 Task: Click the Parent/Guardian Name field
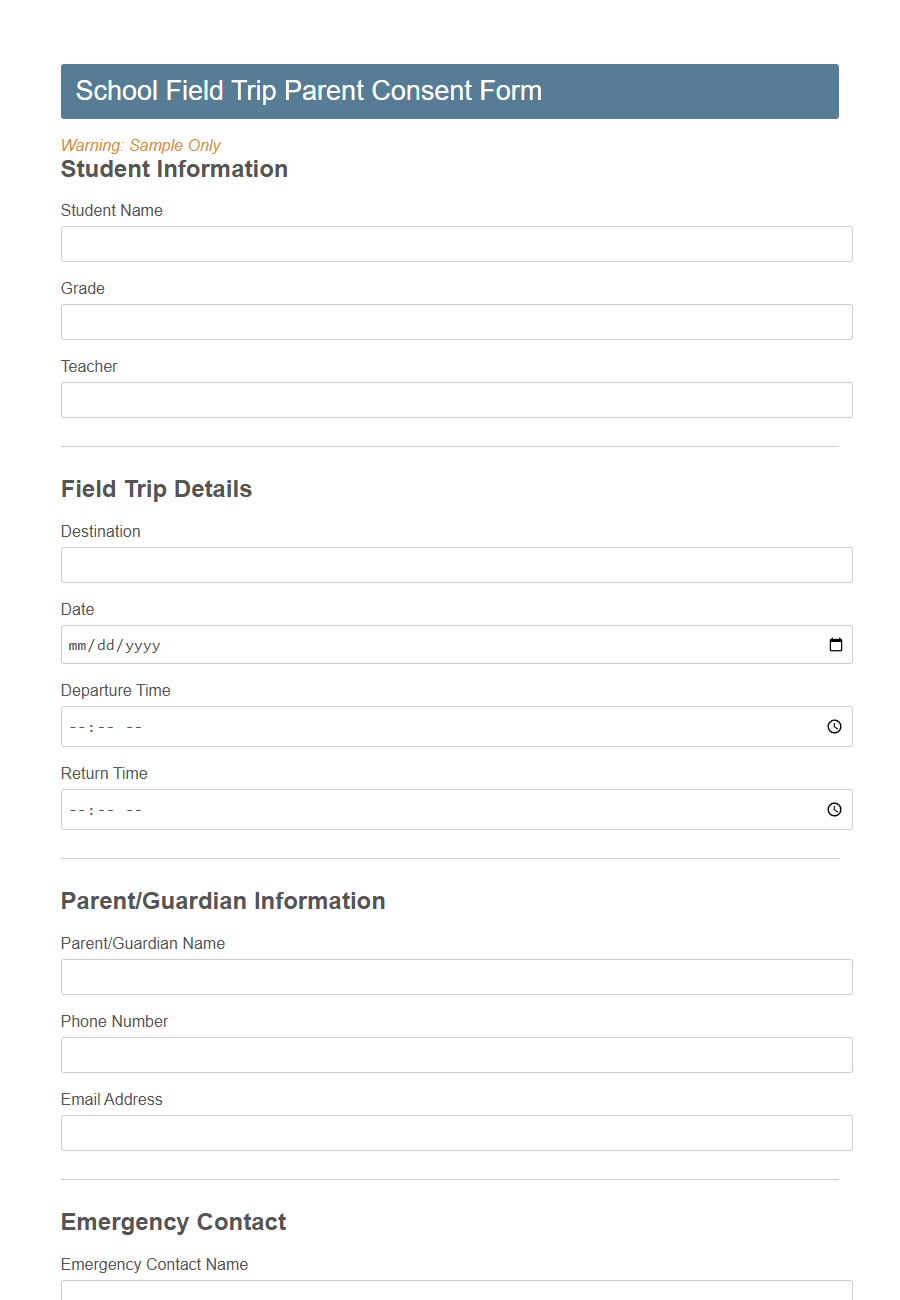(x=456, y=977)
